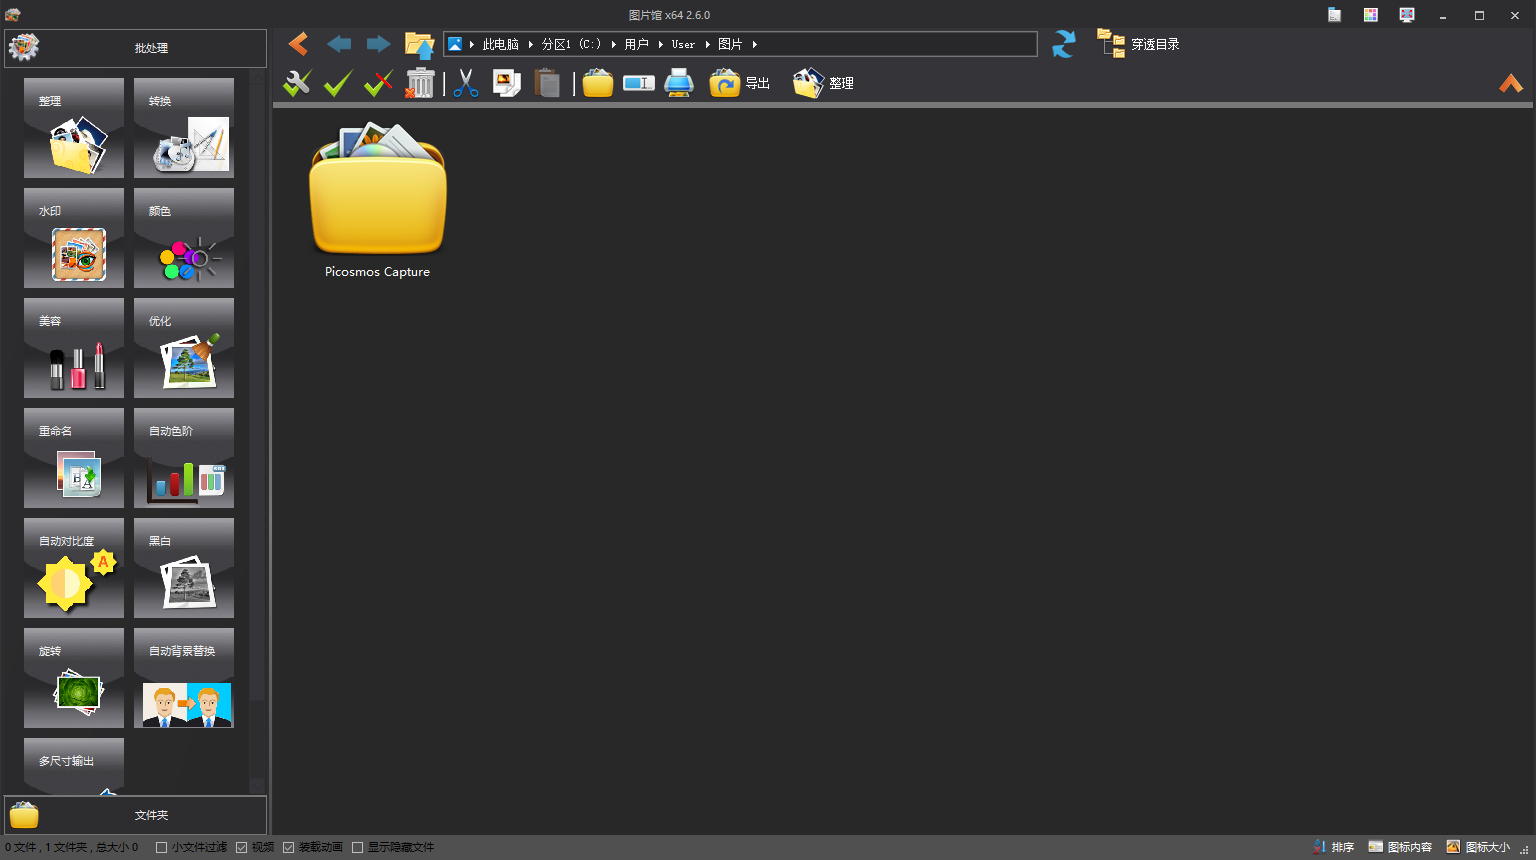The height and width of the screenshot is (860, 1536).
Task: Expand the arrow after User in path
Action: click(707, 44)
